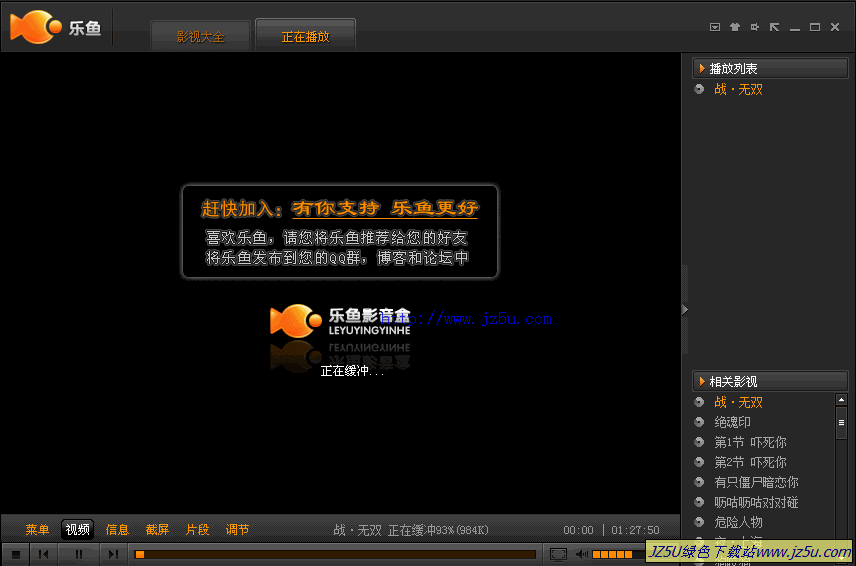Select 有只僵尸暗恋你 in related videos
The height and width of the screenshot is (566, 856).
(x=756, y=482)
